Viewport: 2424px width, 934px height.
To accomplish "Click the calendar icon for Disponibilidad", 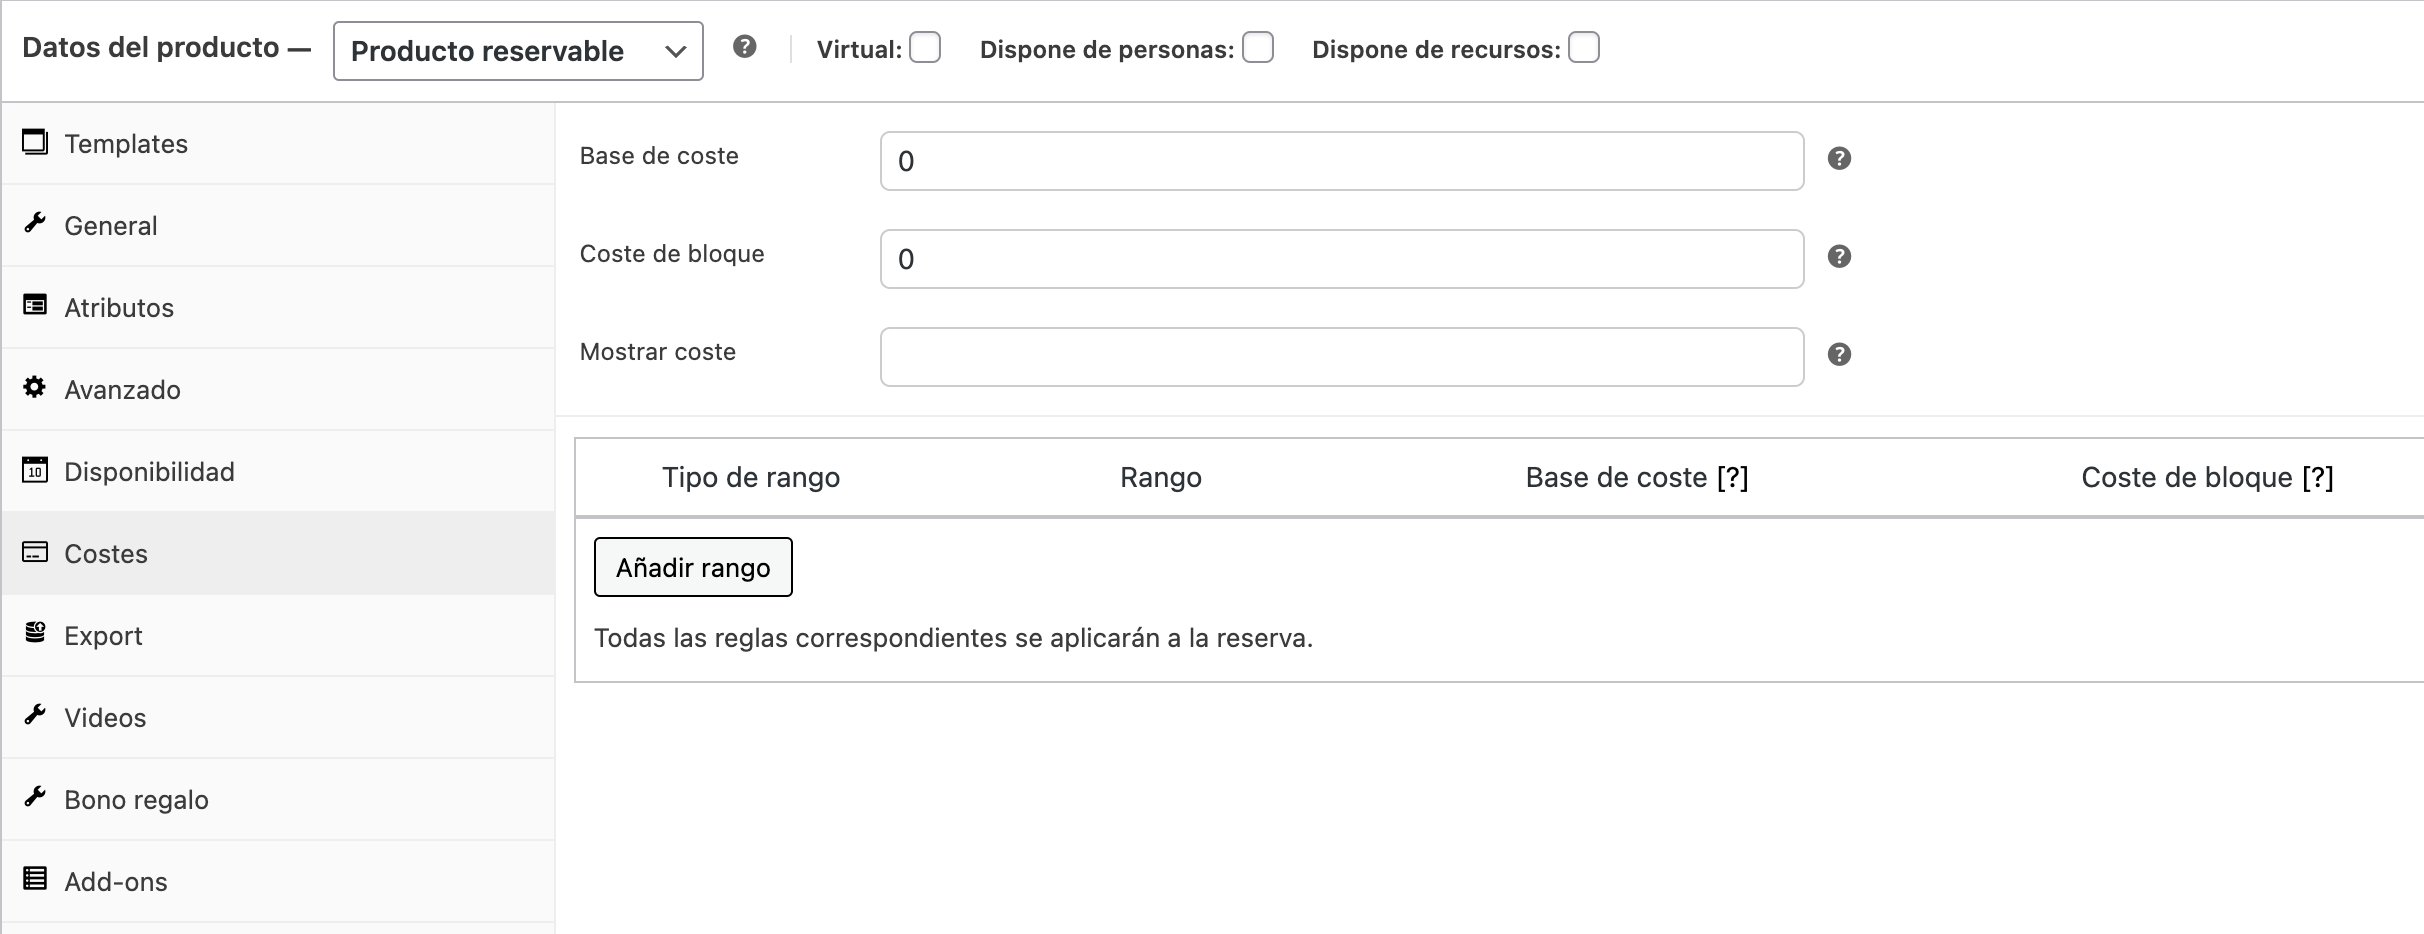I will pyautogui.click(x=35, y=470).
